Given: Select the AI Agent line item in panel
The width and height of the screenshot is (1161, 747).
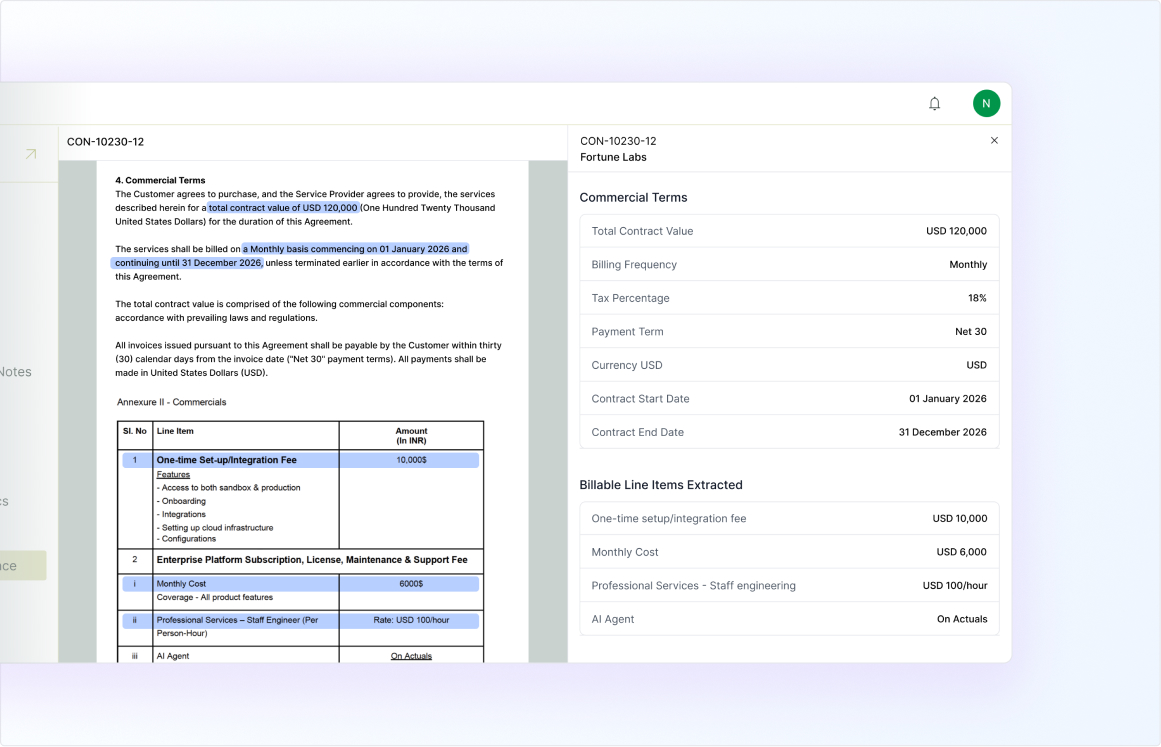Looking at the screenshot, I should coord(789,619).
